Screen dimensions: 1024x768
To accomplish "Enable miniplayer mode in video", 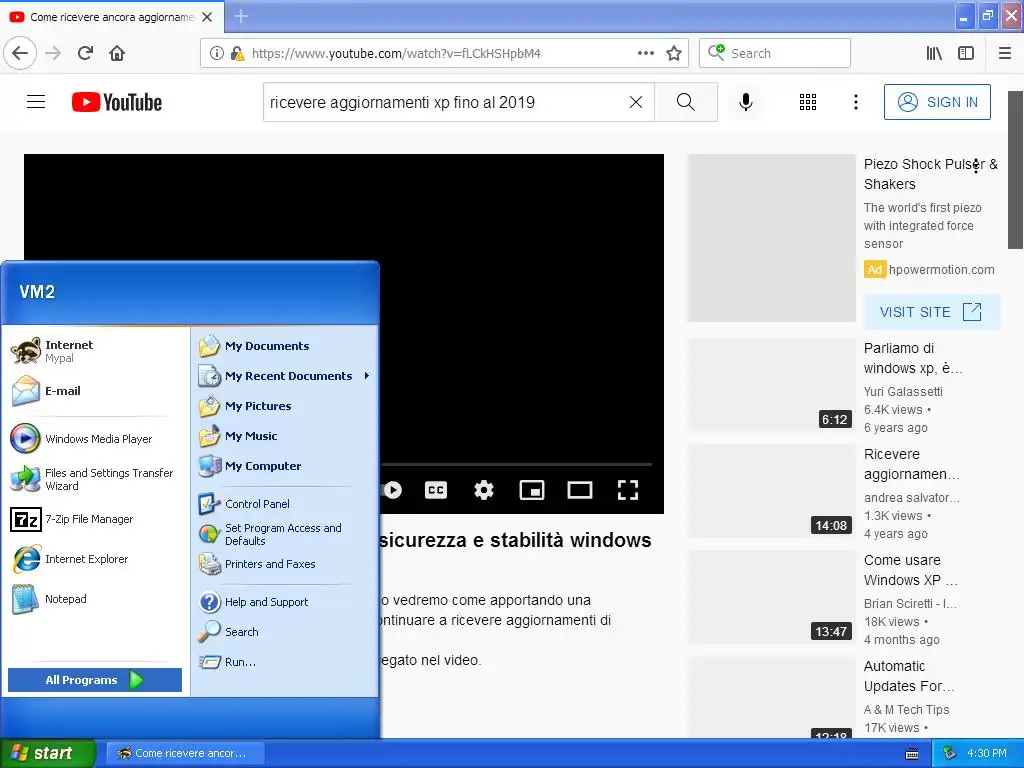I will coord(532,490).
